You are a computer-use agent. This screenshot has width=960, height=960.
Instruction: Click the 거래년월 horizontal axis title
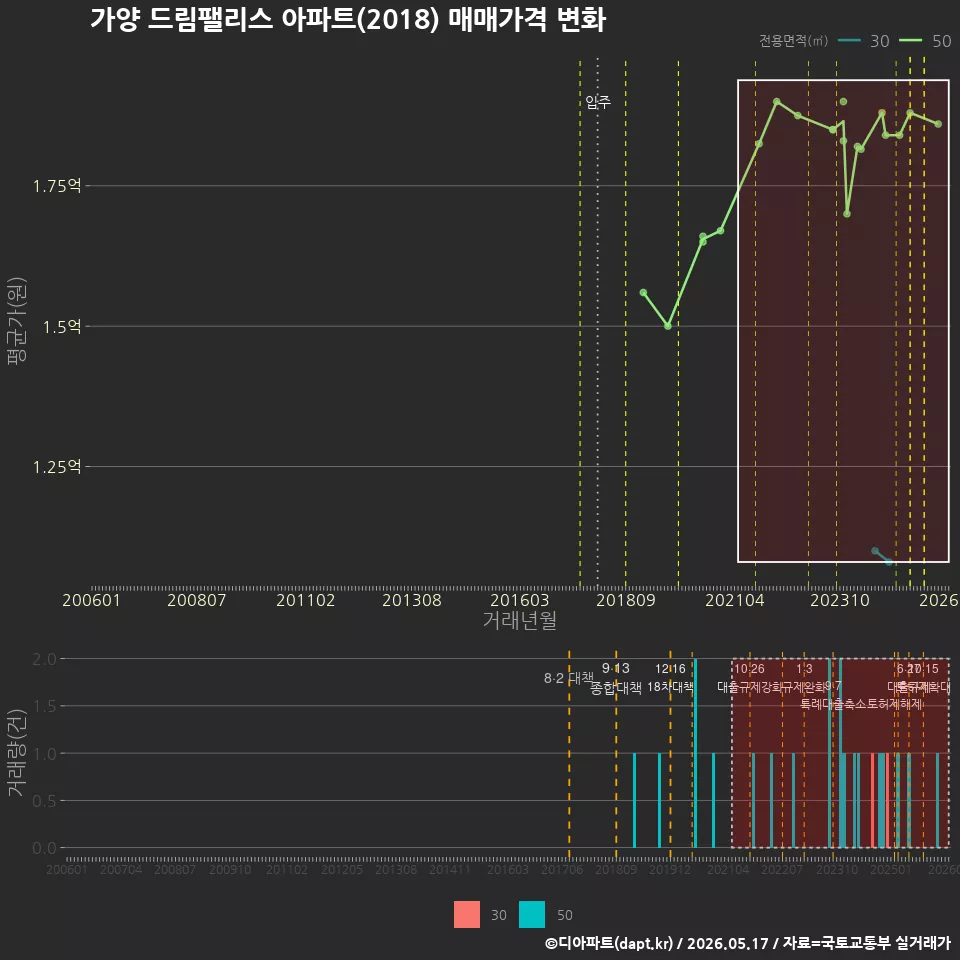click(x=520, y=620)
